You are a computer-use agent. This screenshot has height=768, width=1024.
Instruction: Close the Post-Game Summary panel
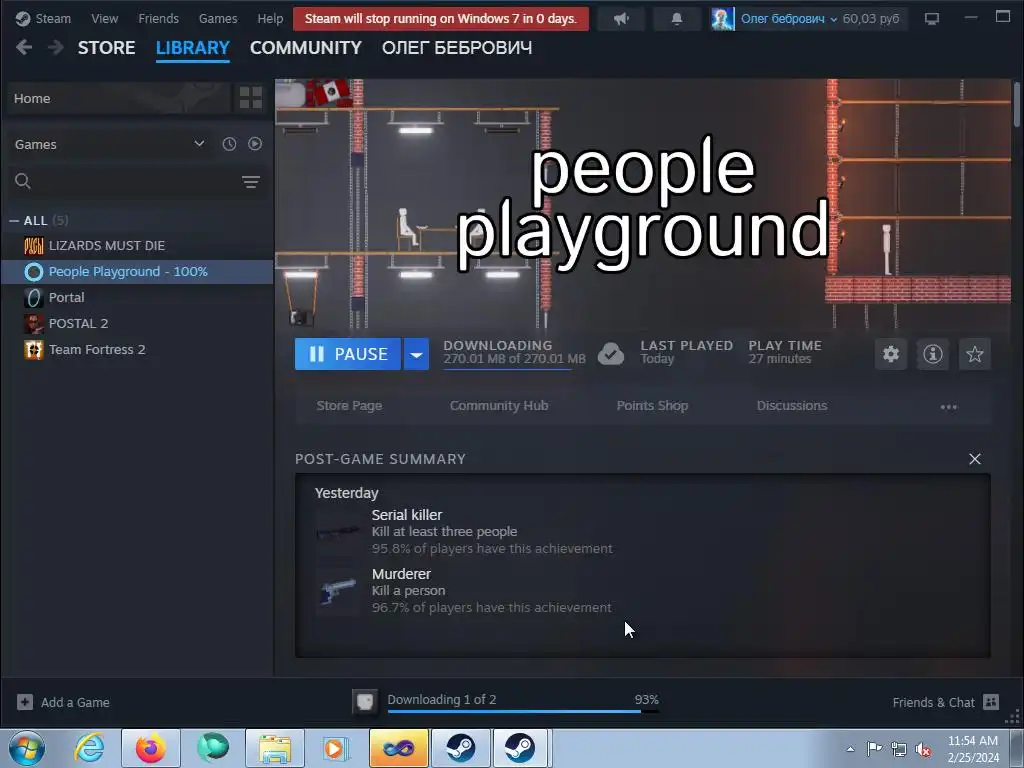click(x=975, y=459)
